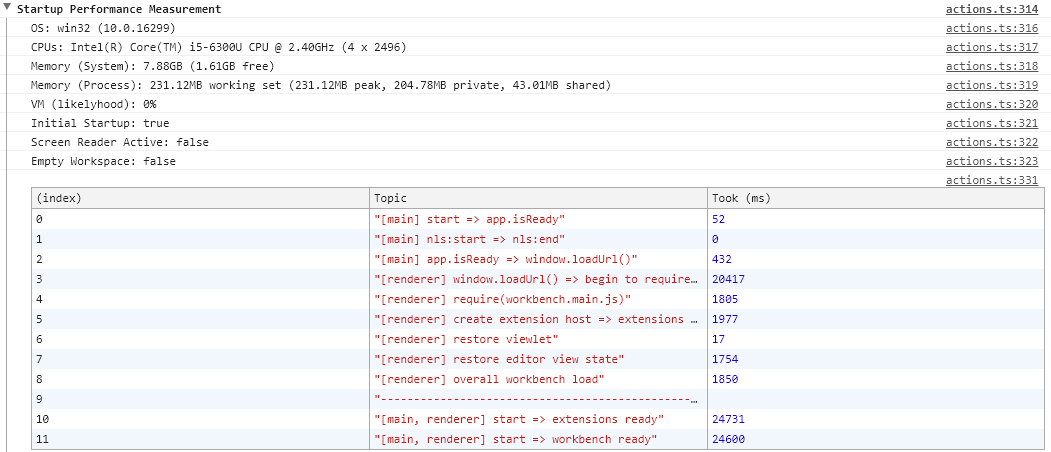
Task: Open source link actions.ts:323
Action: pyautogui.click(x=991, y=161)
